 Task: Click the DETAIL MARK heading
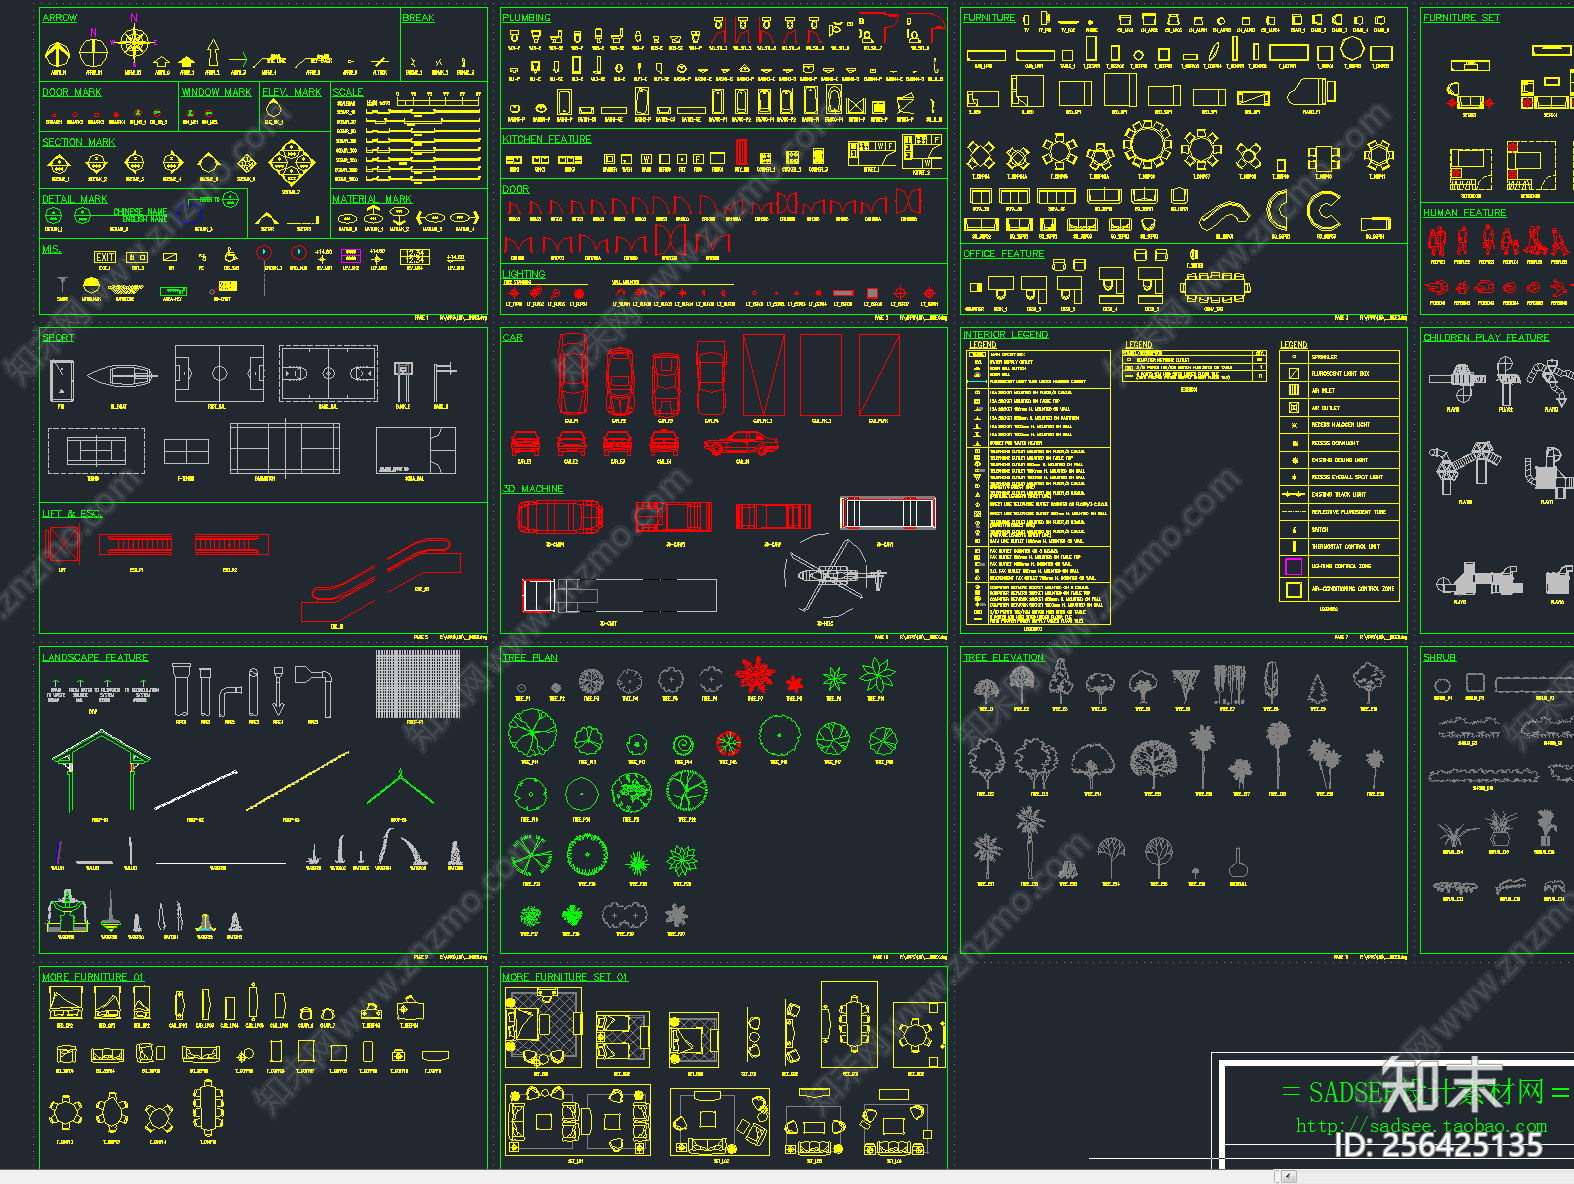click(x=75, y=199)
